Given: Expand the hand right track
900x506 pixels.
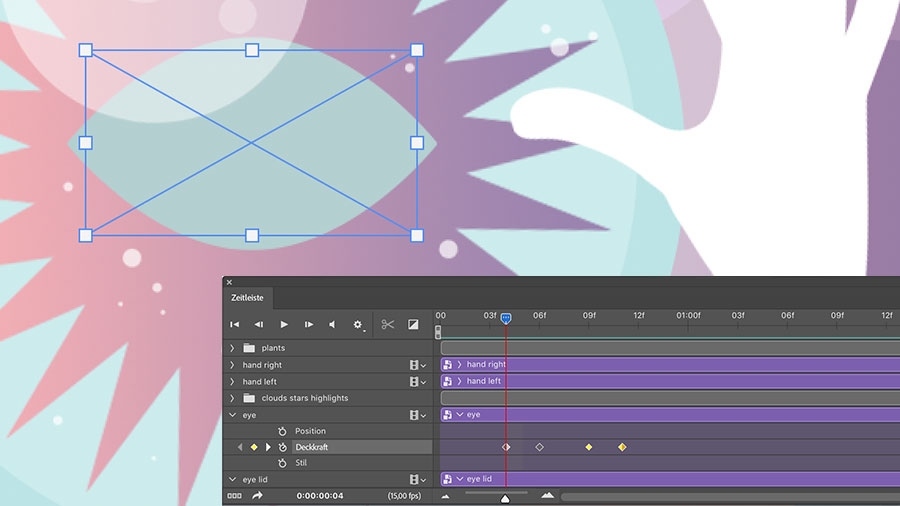Looking at the screenshot, I should tap(232, 365).
